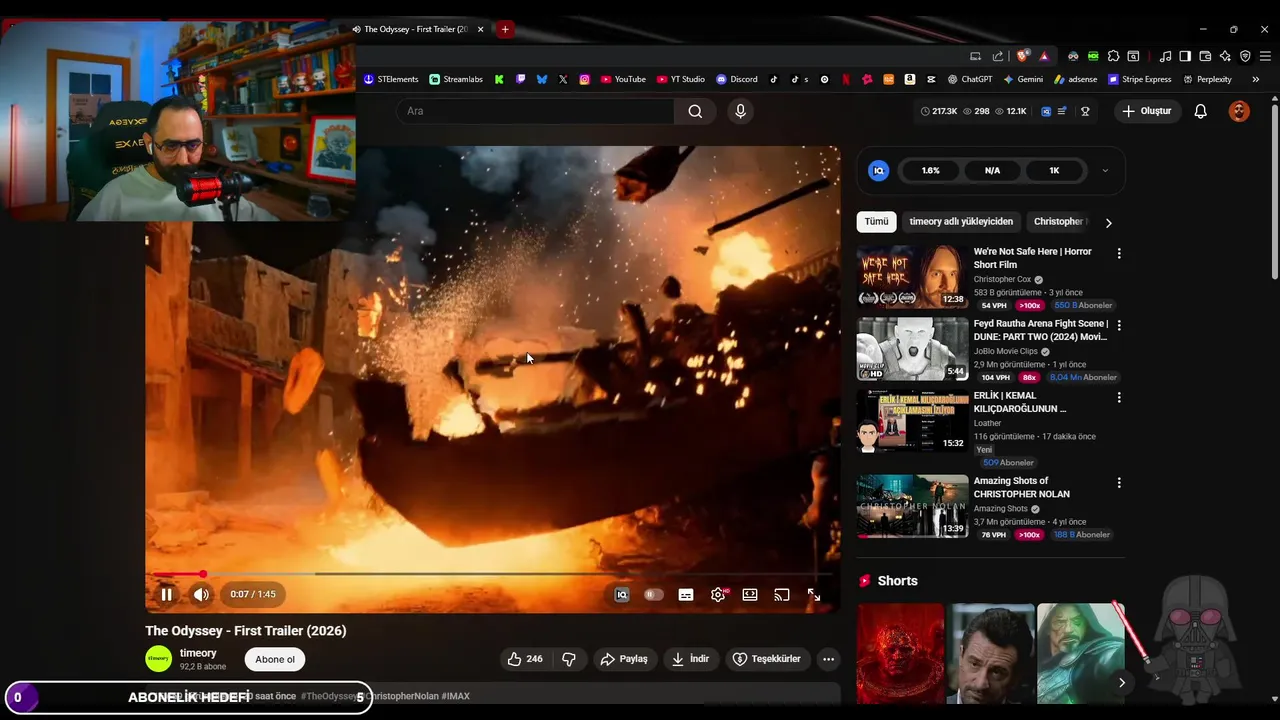Switch to theater mode
This screenshot has height=720, width=1280.
click(750, 594)
